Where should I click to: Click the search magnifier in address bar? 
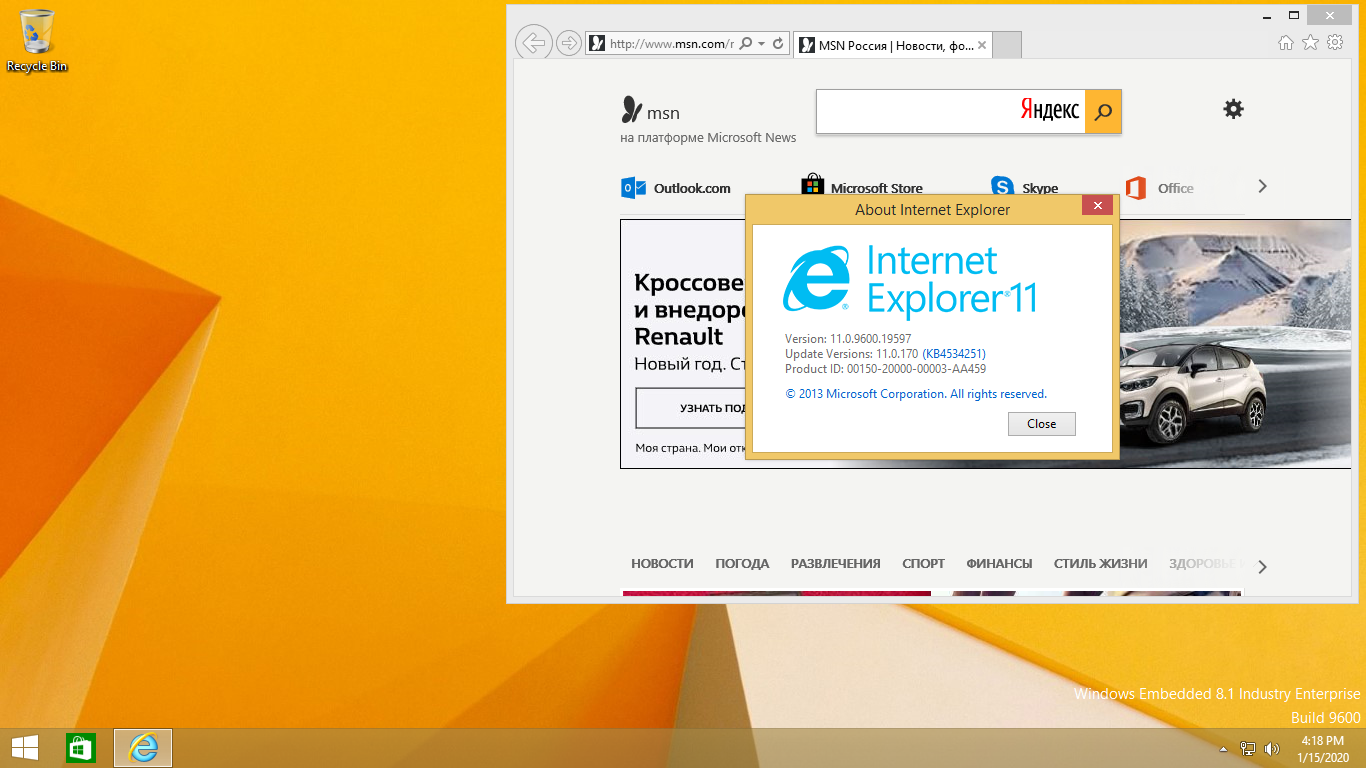tap(745, 44)
